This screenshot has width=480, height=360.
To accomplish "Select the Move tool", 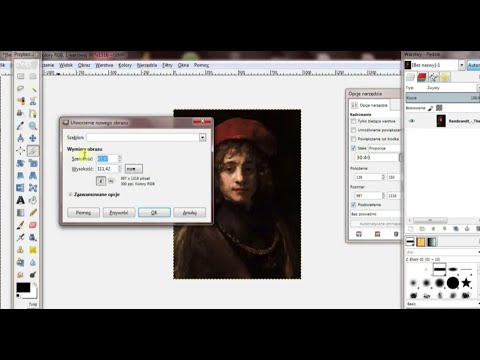I will tap(33, 138).
